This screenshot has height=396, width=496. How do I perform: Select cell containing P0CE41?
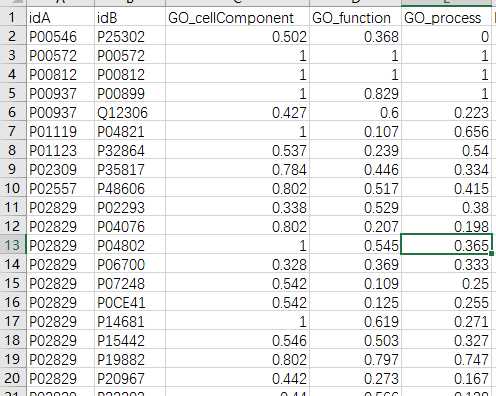point(130,302)
